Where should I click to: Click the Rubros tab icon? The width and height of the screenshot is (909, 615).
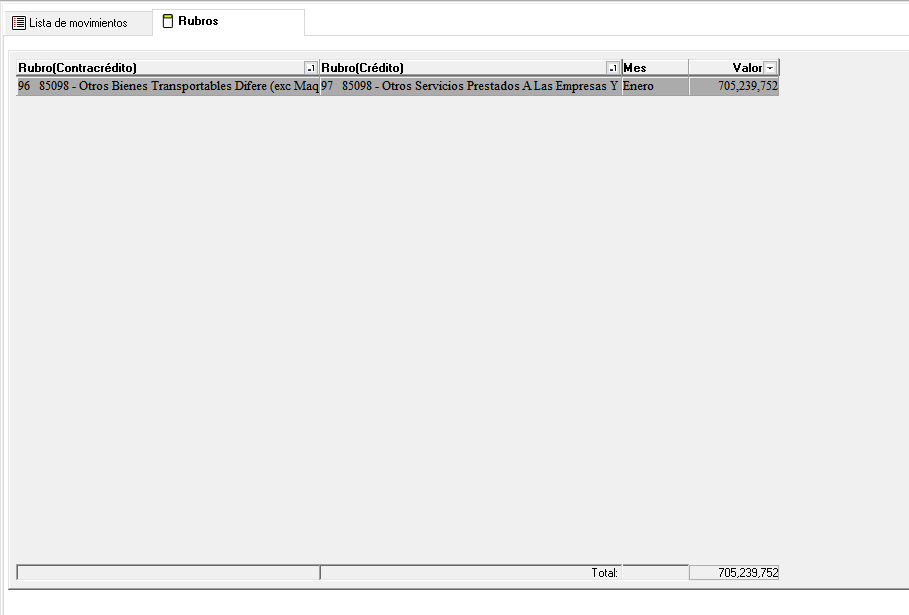[168, 21]
